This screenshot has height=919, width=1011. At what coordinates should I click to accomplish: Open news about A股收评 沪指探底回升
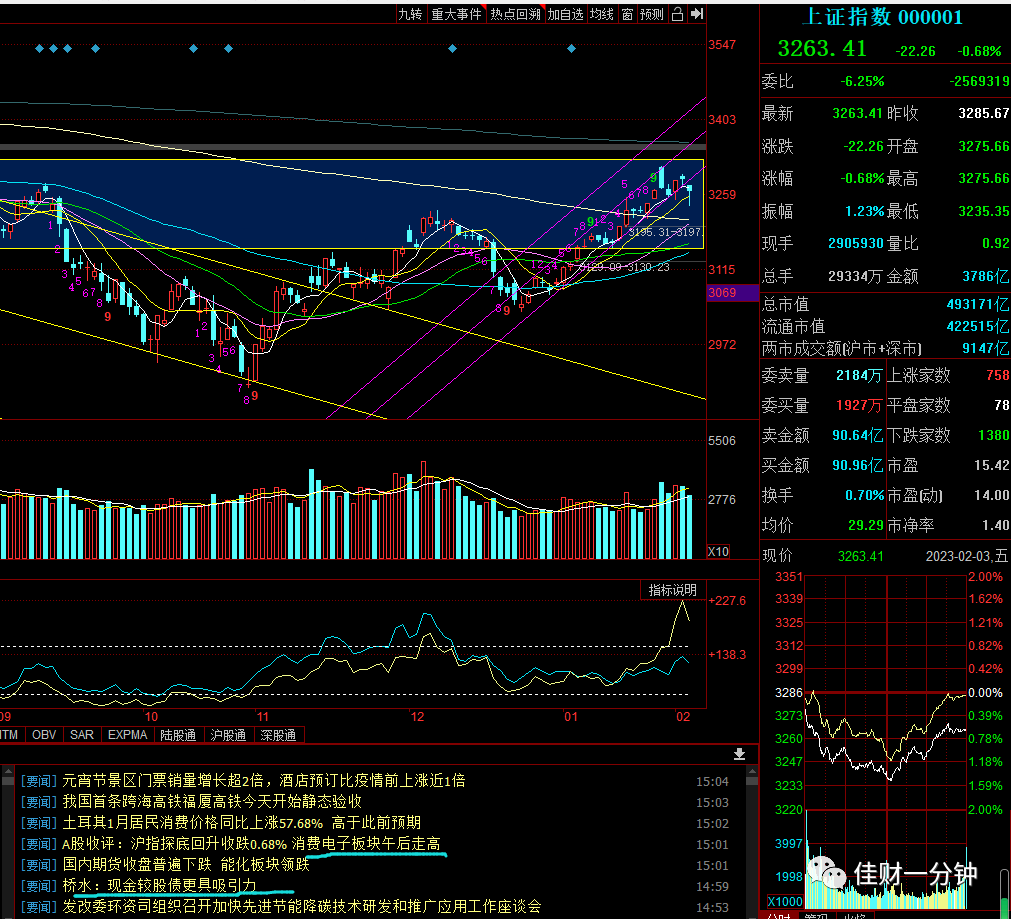click(251, 844)
